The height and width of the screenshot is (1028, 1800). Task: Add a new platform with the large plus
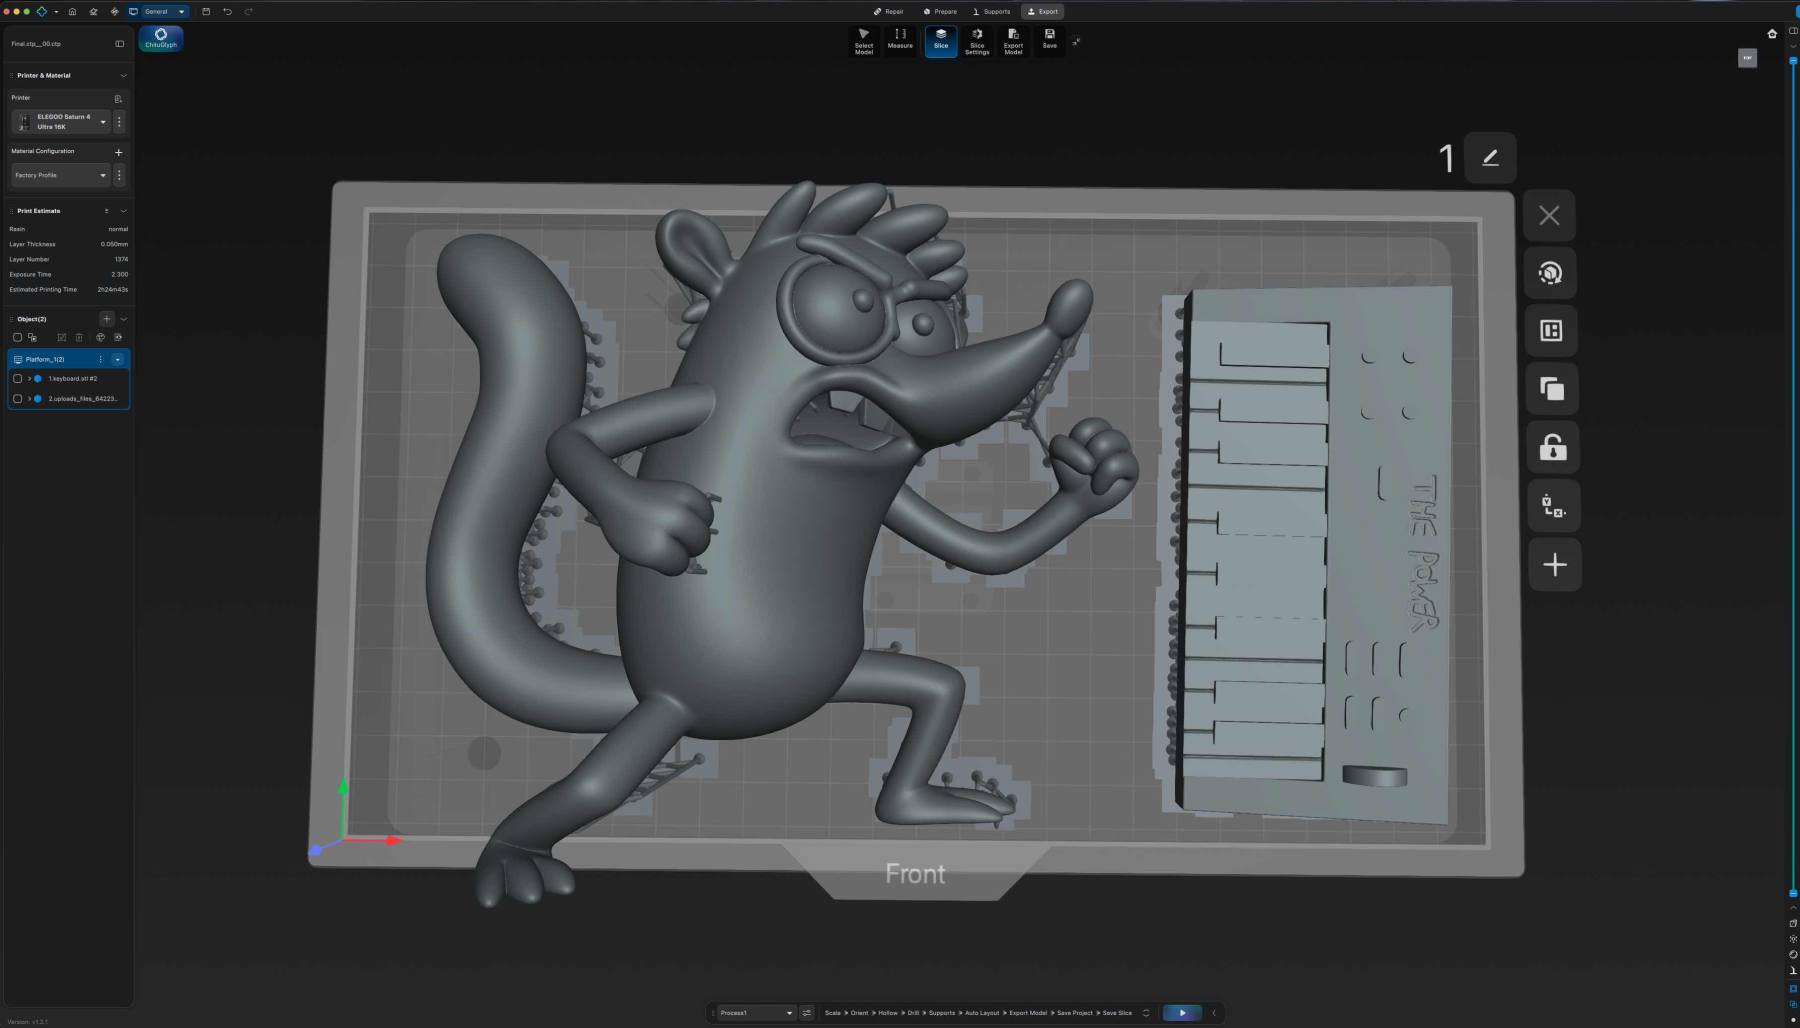pos(1555,565)
